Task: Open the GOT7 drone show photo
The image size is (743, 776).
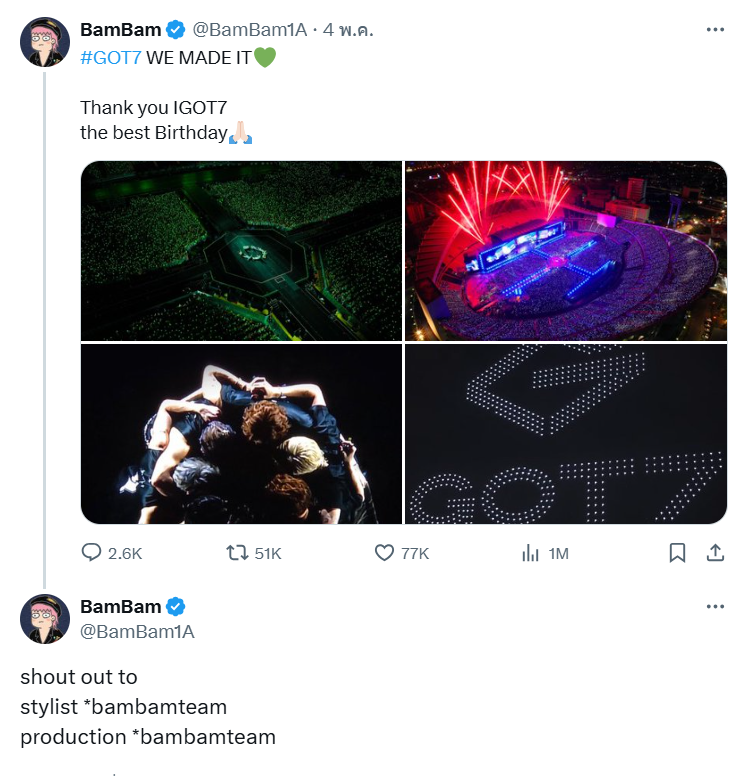Action: pyautogui.click(x=566, y=434)
